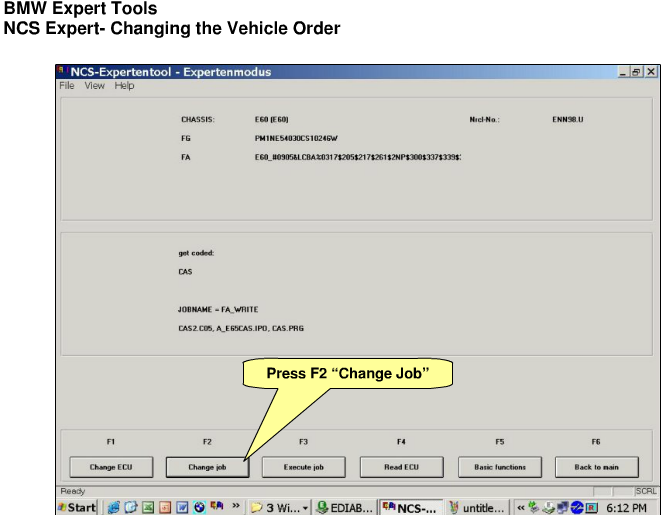Click the 'get coded:' label
Image resolution: width=661 pixels, height=515 pixels.
point(196,253)
